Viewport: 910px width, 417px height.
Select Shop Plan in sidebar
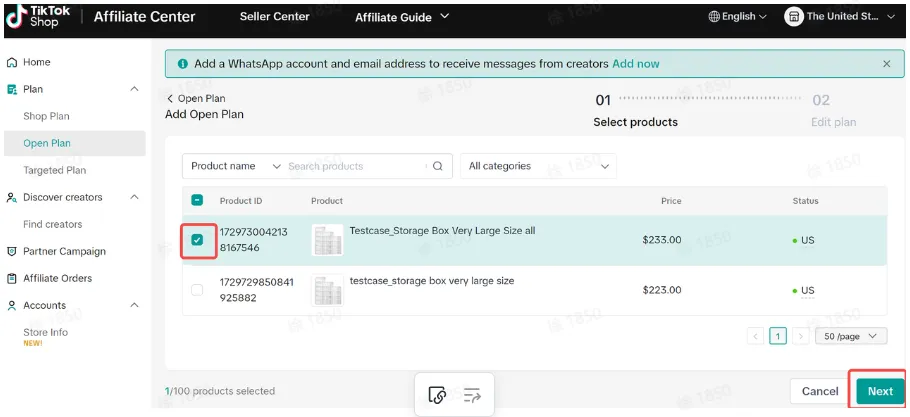(46, 116)
